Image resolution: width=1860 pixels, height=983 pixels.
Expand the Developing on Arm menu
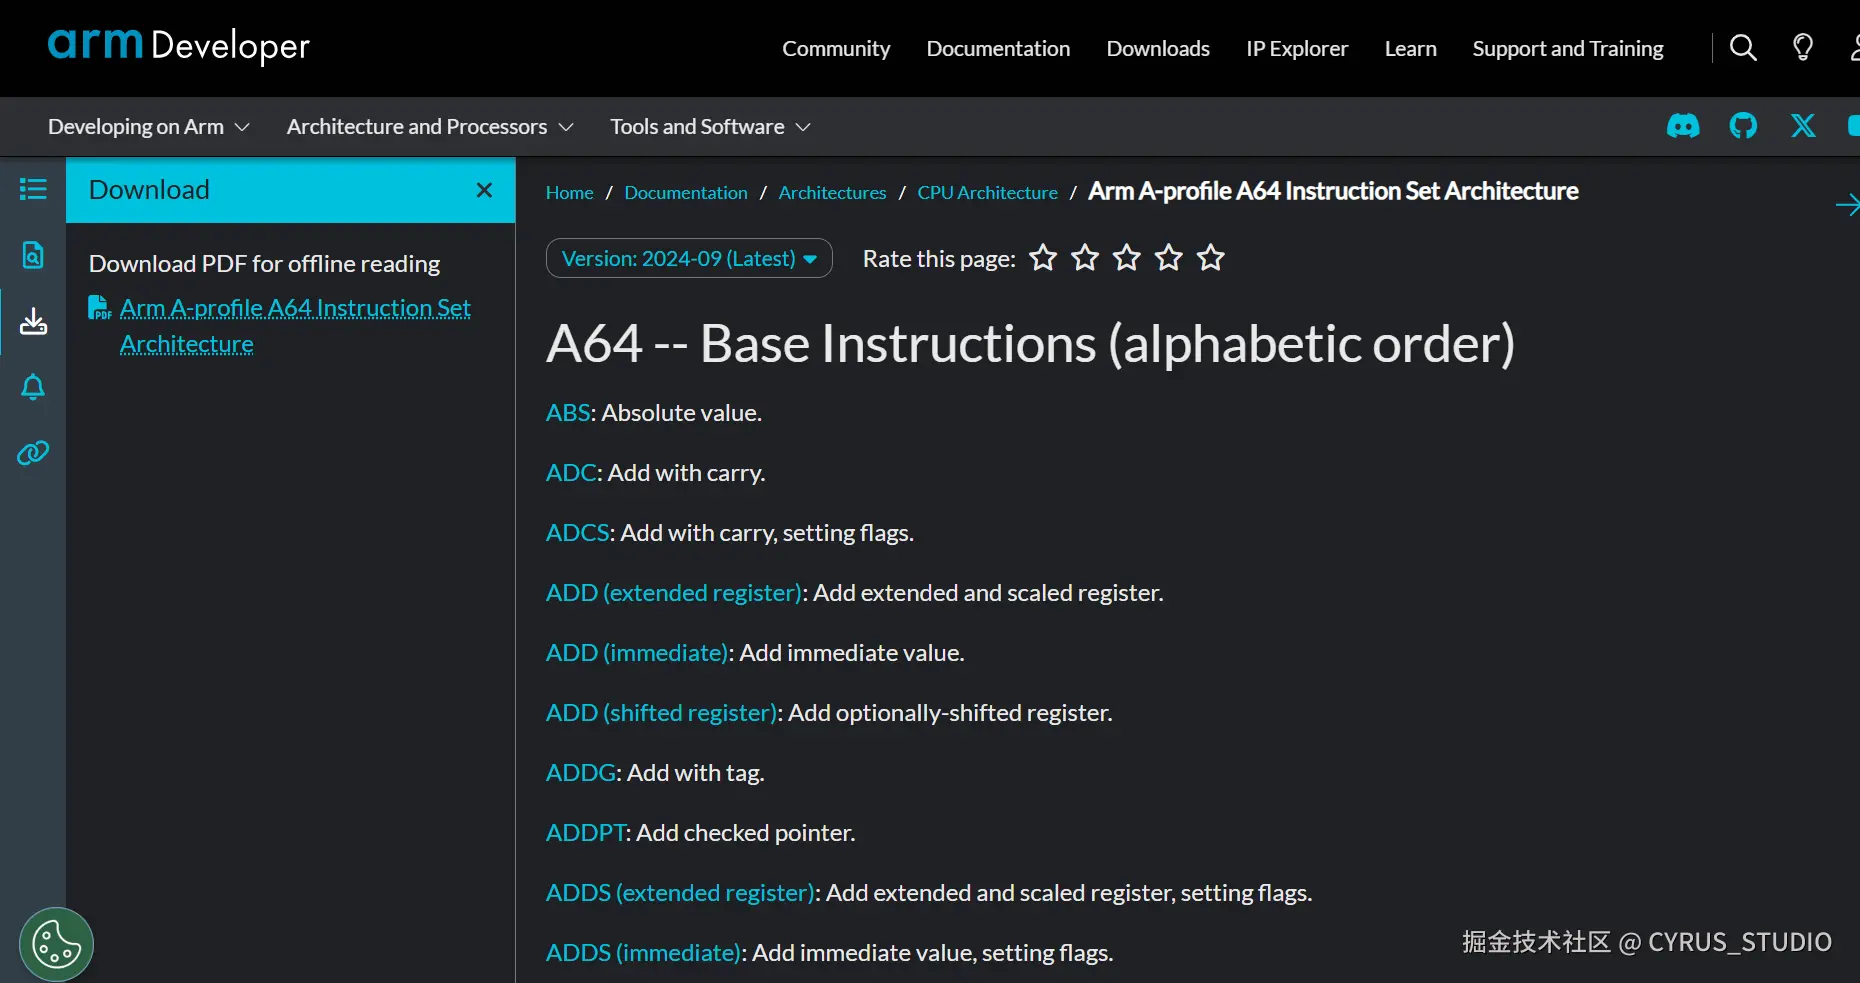[x=149, y=127]
